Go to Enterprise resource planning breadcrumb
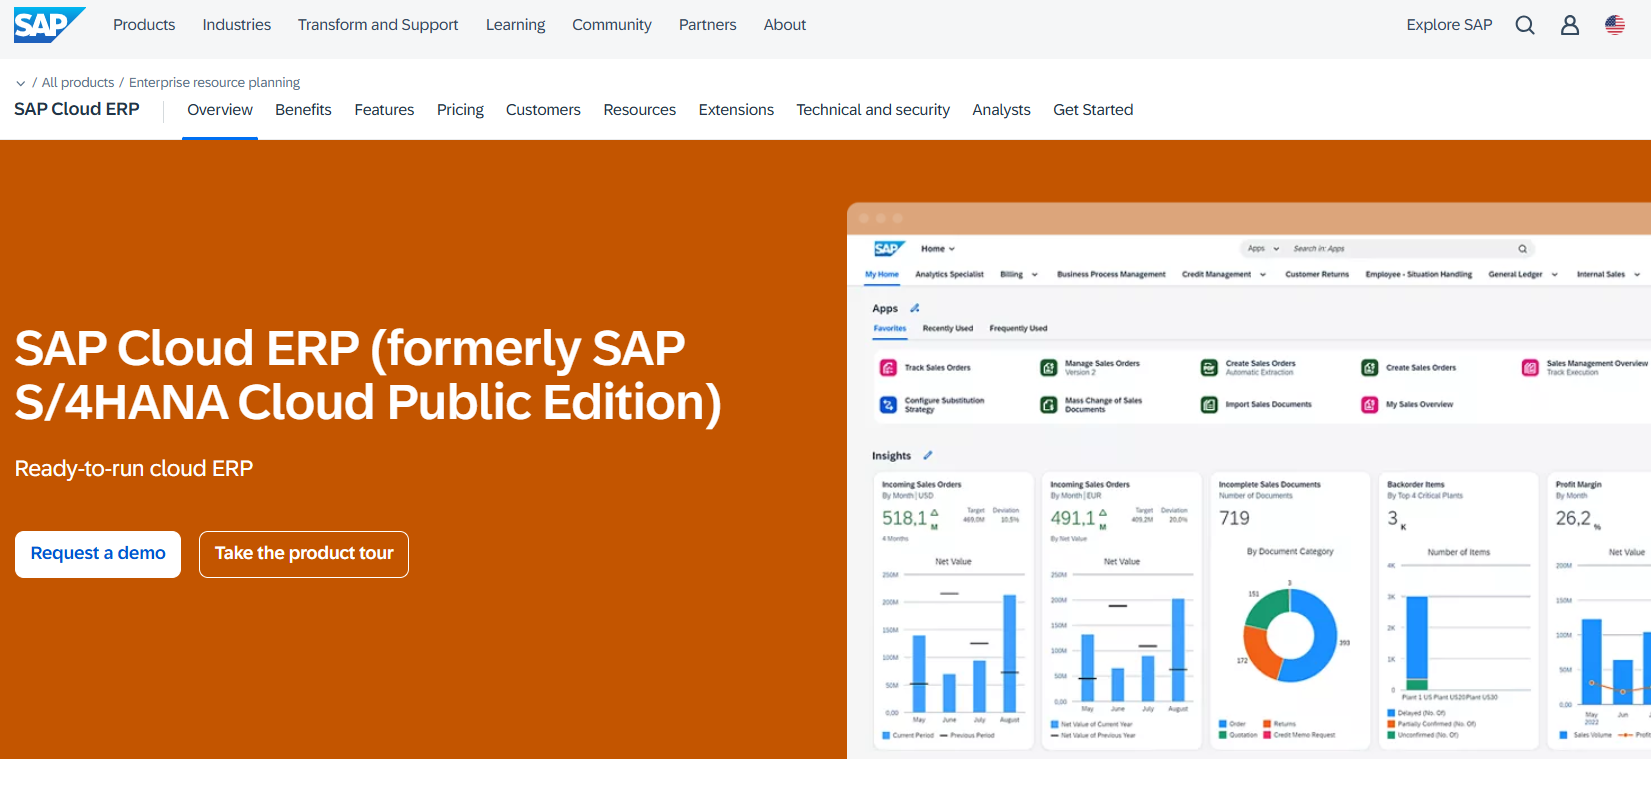This screenshot has height=785, width=1651. coord(214,83)
